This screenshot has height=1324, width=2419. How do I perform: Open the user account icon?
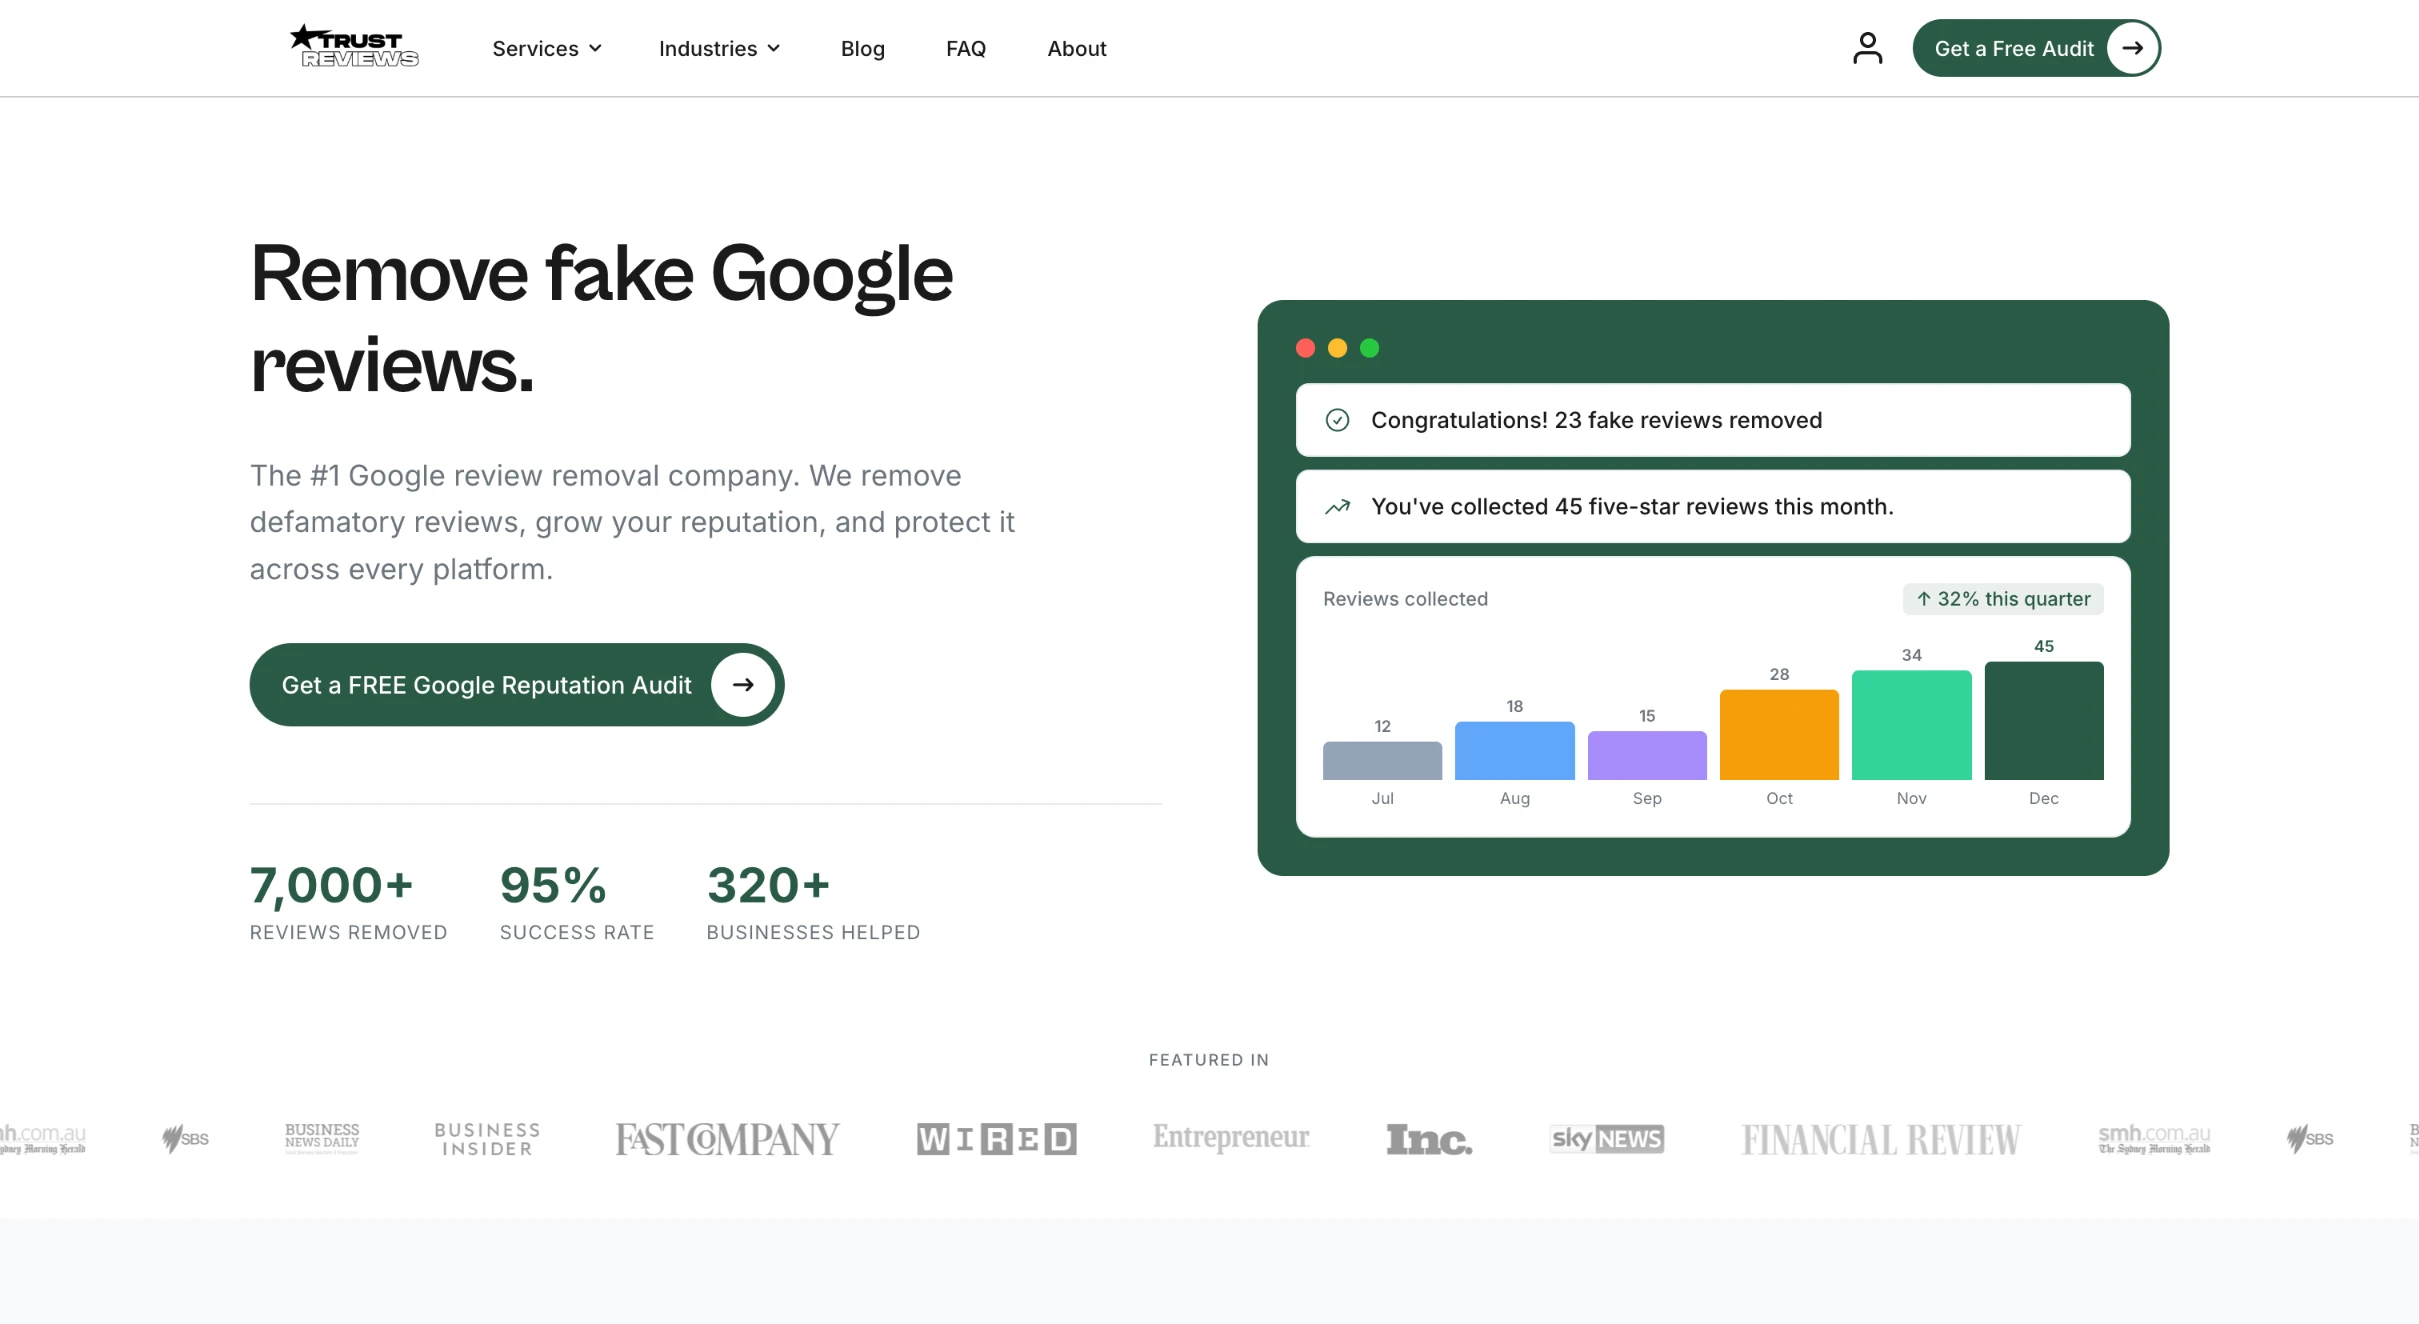[x=1868, y=47]
